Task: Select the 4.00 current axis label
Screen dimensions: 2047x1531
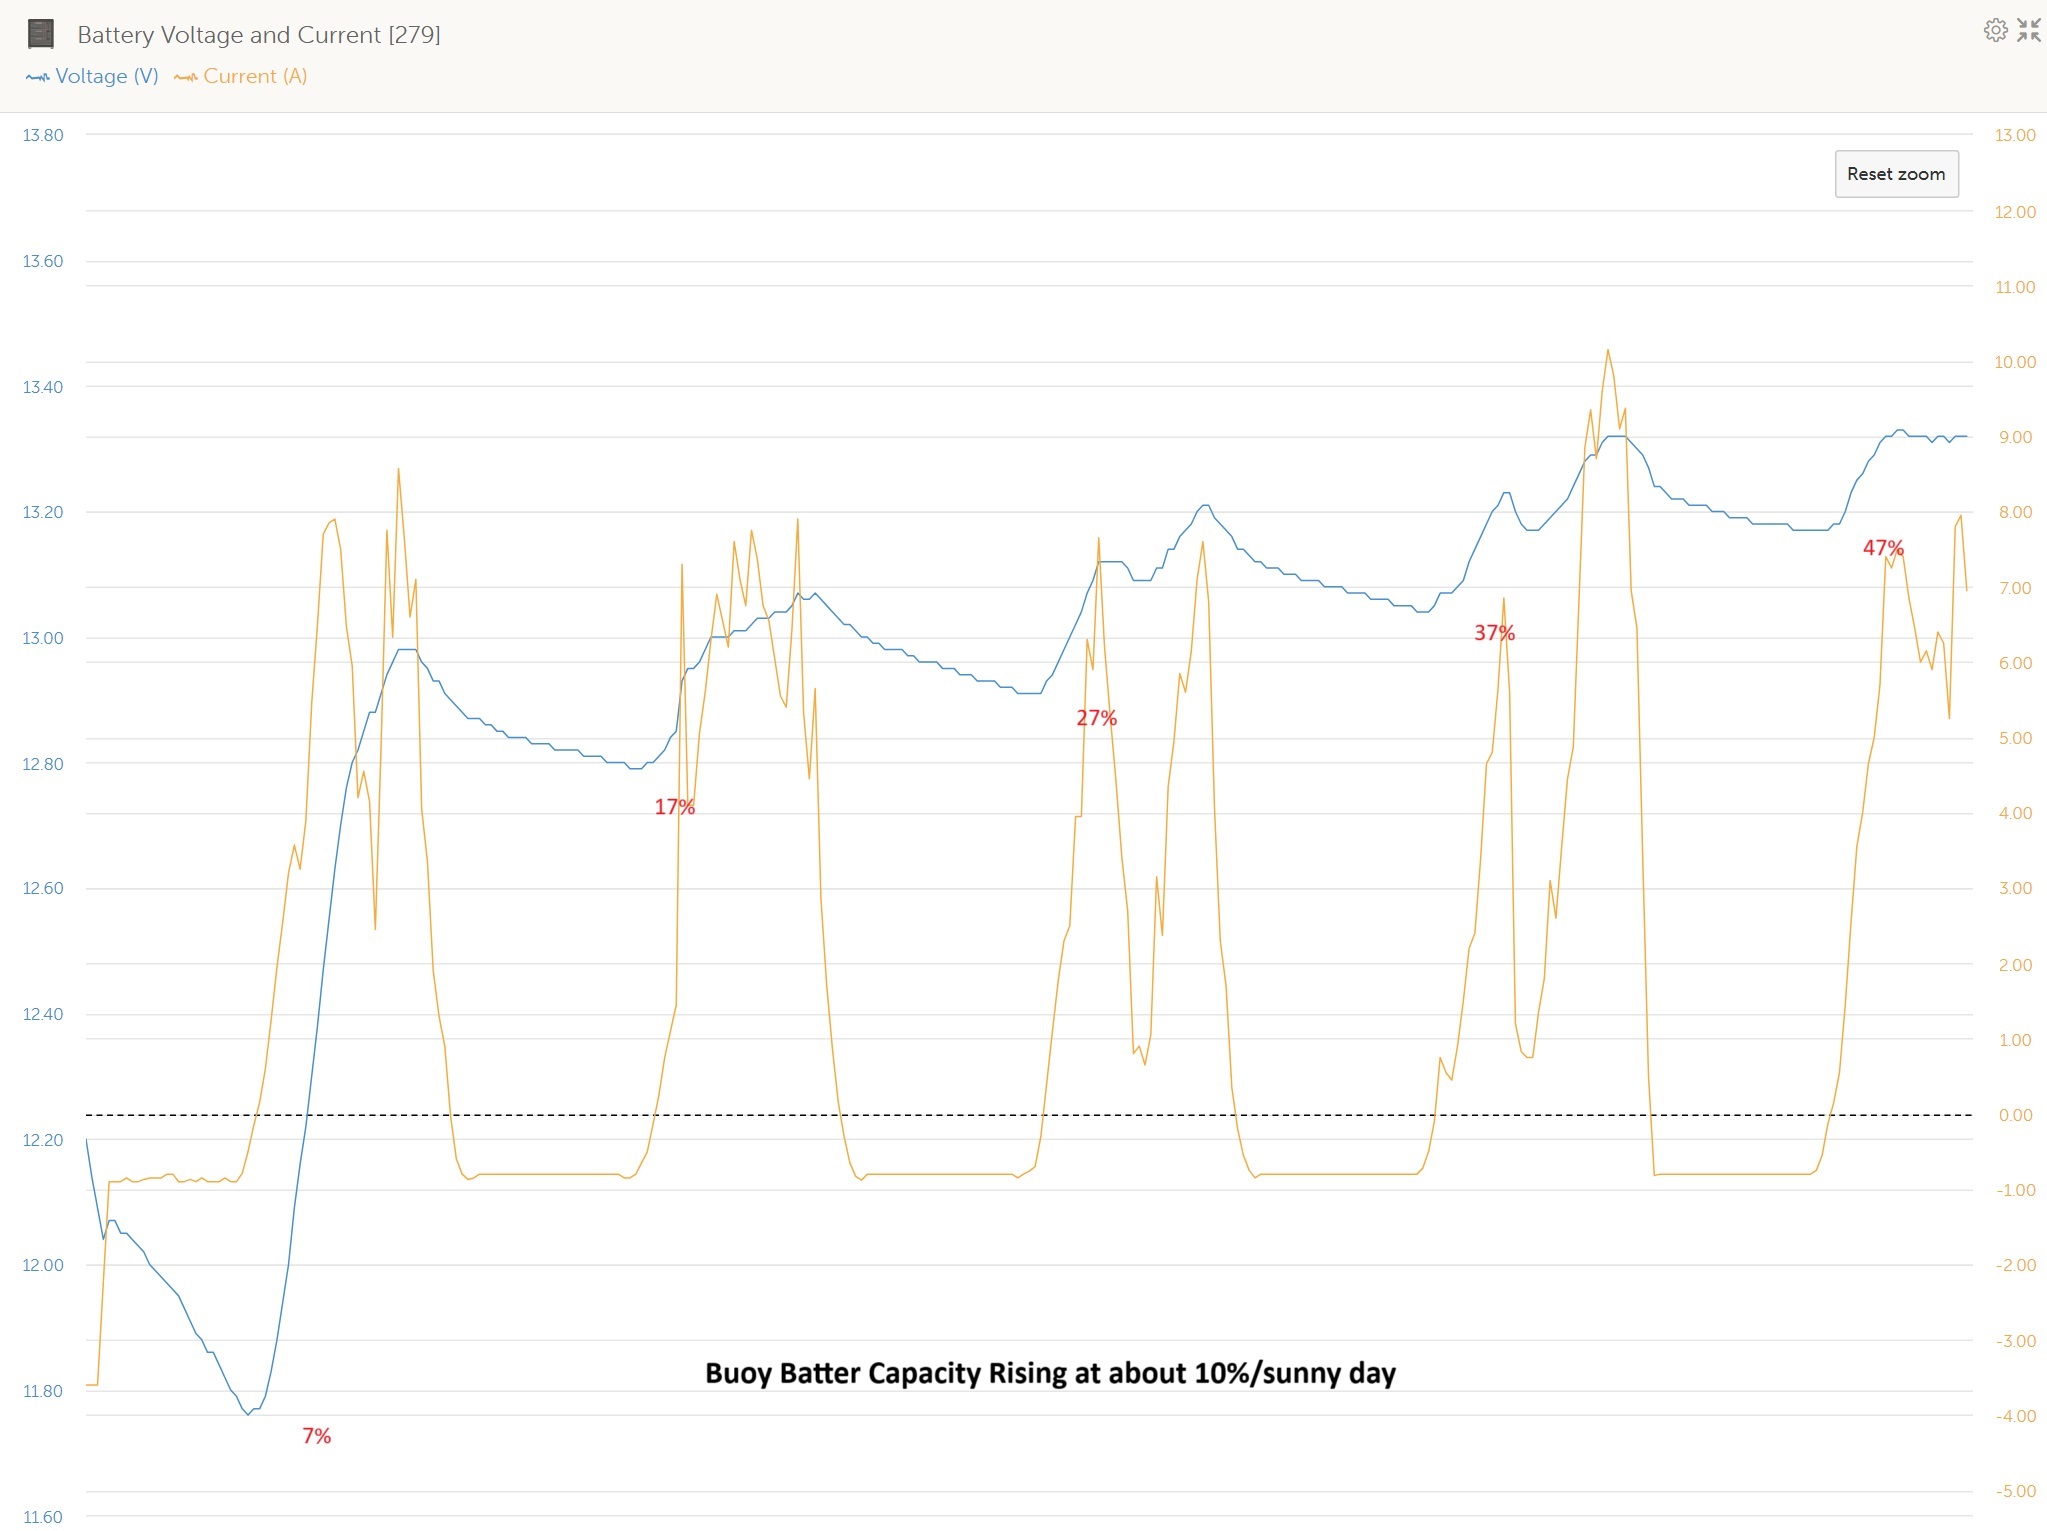Action: pos(2015,813)
